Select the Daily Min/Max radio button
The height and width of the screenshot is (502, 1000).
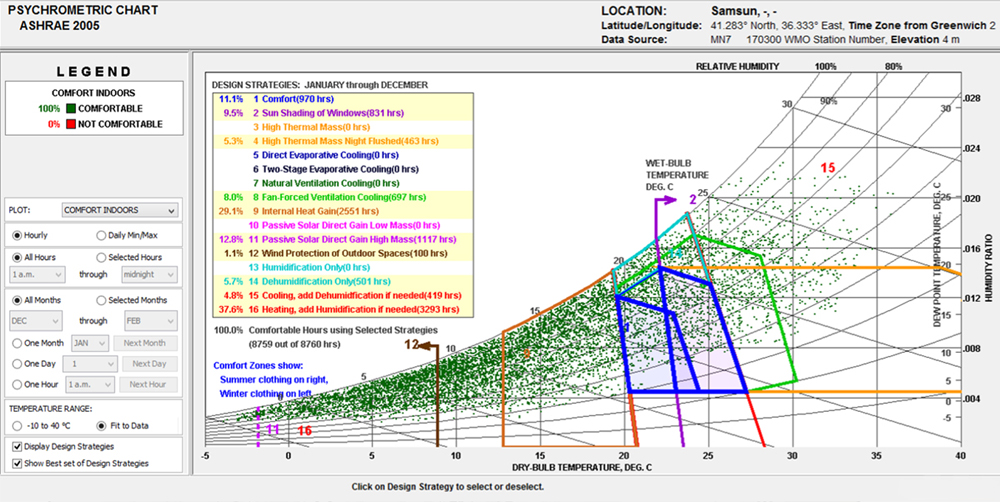click(101, 235)
